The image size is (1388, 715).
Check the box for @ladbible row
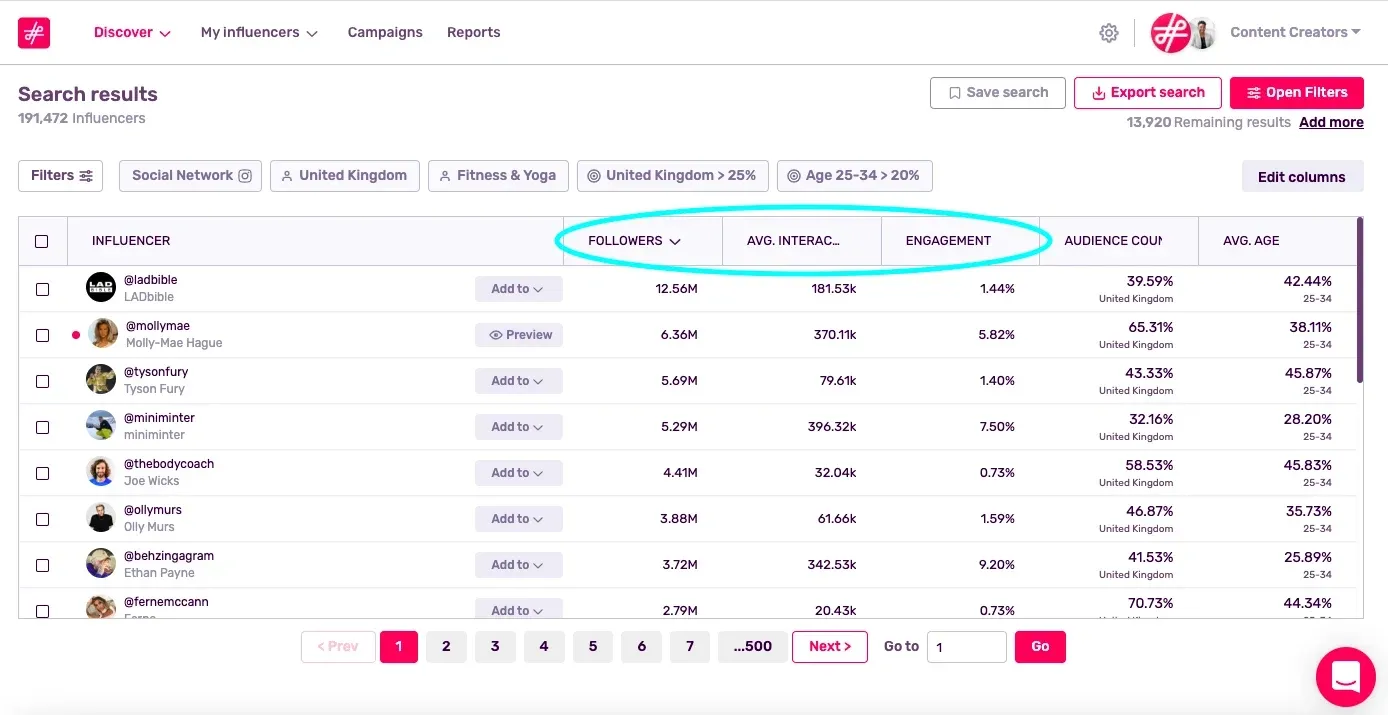tap(42, 289)
